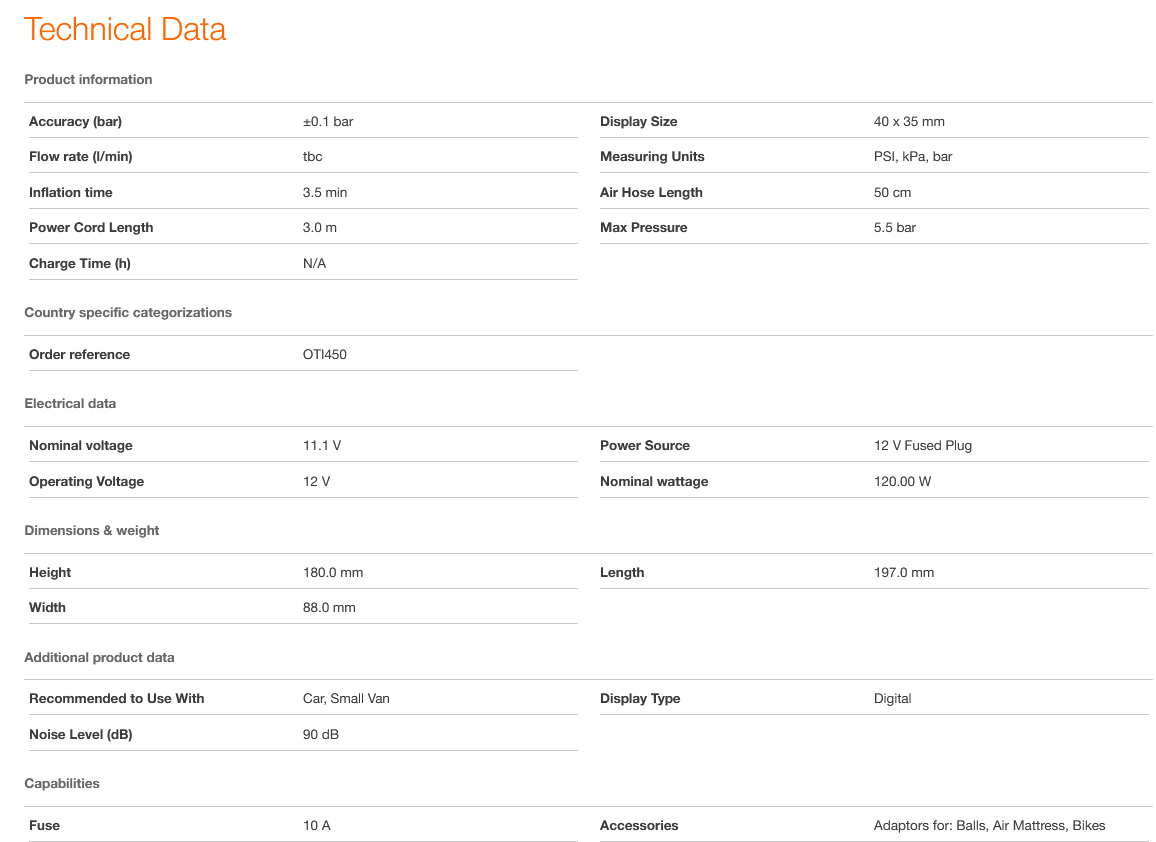Click the Nominal wattage label
Screen dimensions: 1156x842
pyautogui.click(x=654, y=481)
